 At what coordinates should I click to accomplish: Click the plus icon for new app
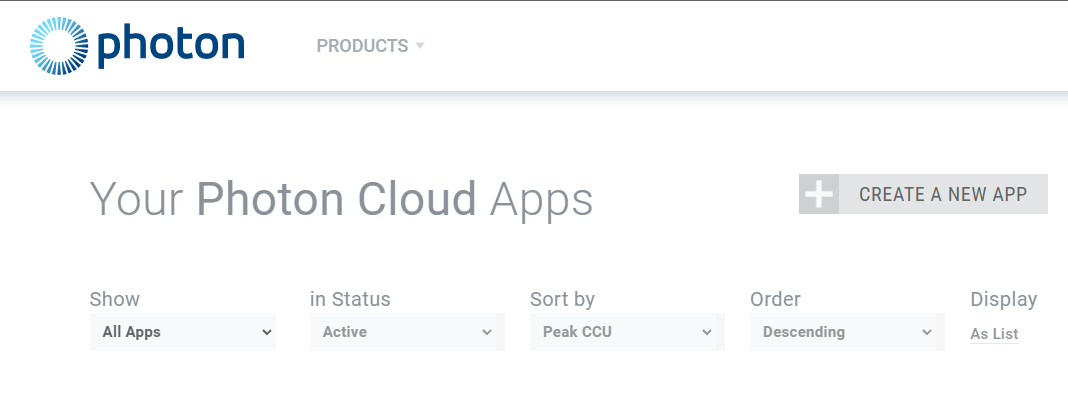pyautogui.click(x=819, y=194)
